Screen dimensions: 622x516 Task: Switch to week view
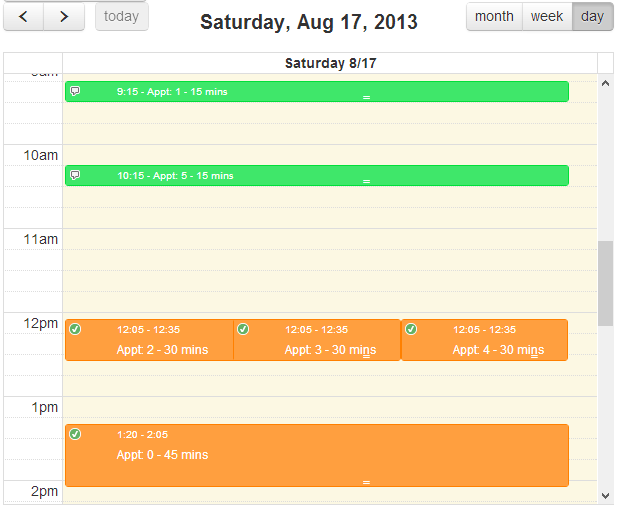[547, 17]
